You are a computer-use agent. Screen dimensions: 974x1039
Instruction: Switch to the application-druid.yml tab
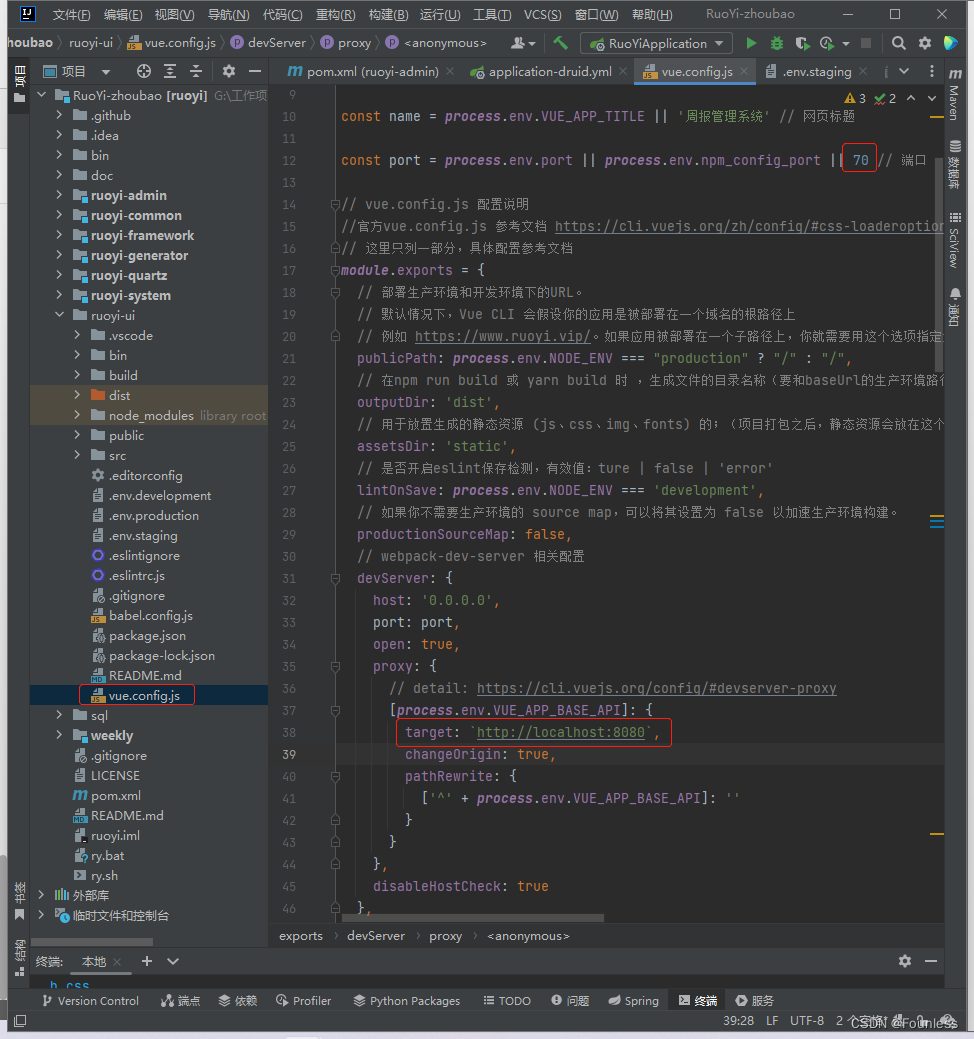pyautogui.click(x=550, y=72)
